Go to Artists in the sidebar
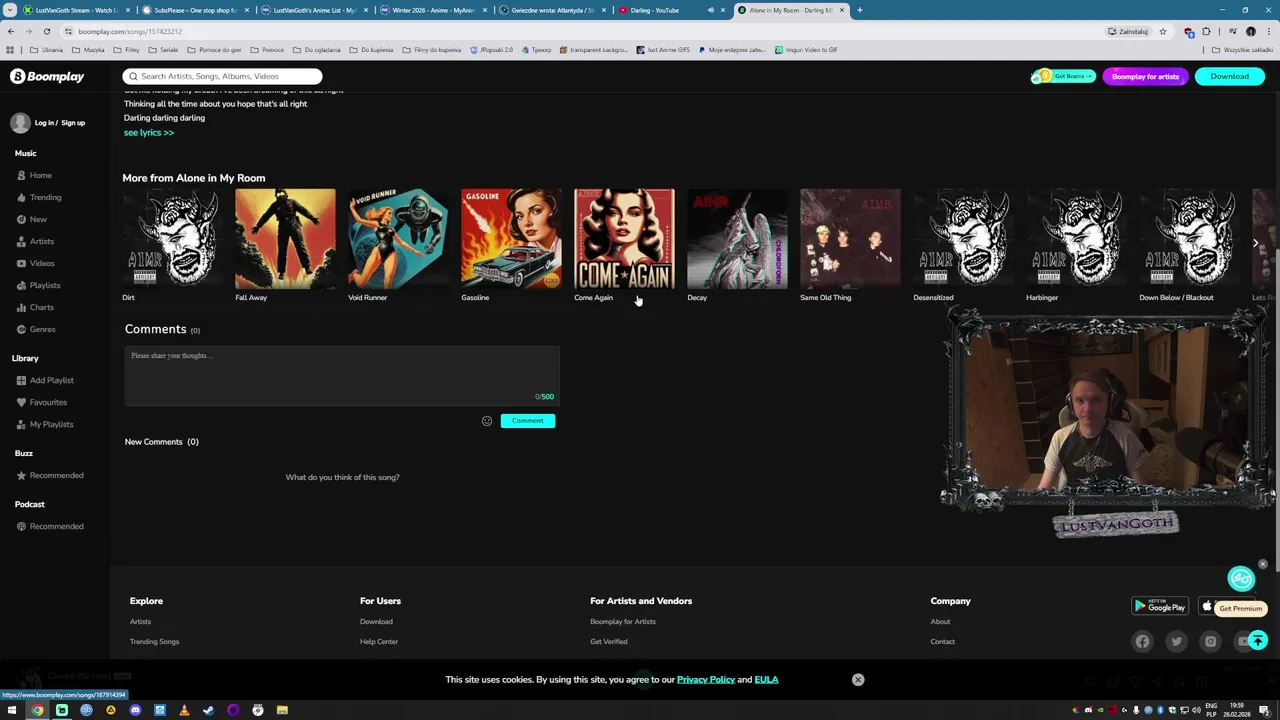 pyautogui.click(x=41, y=241)
